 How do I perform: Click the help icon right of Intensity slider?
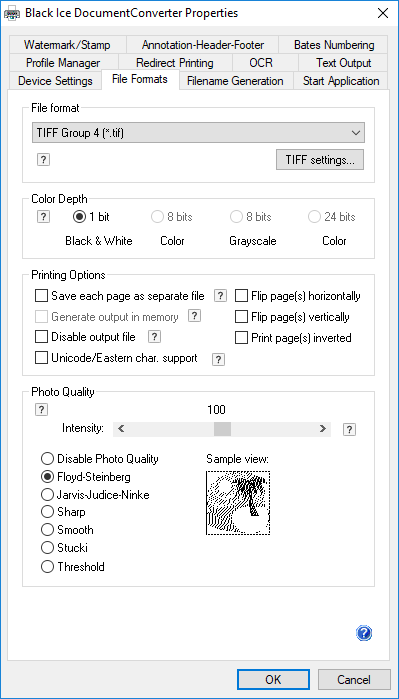[x=350, y=430]
